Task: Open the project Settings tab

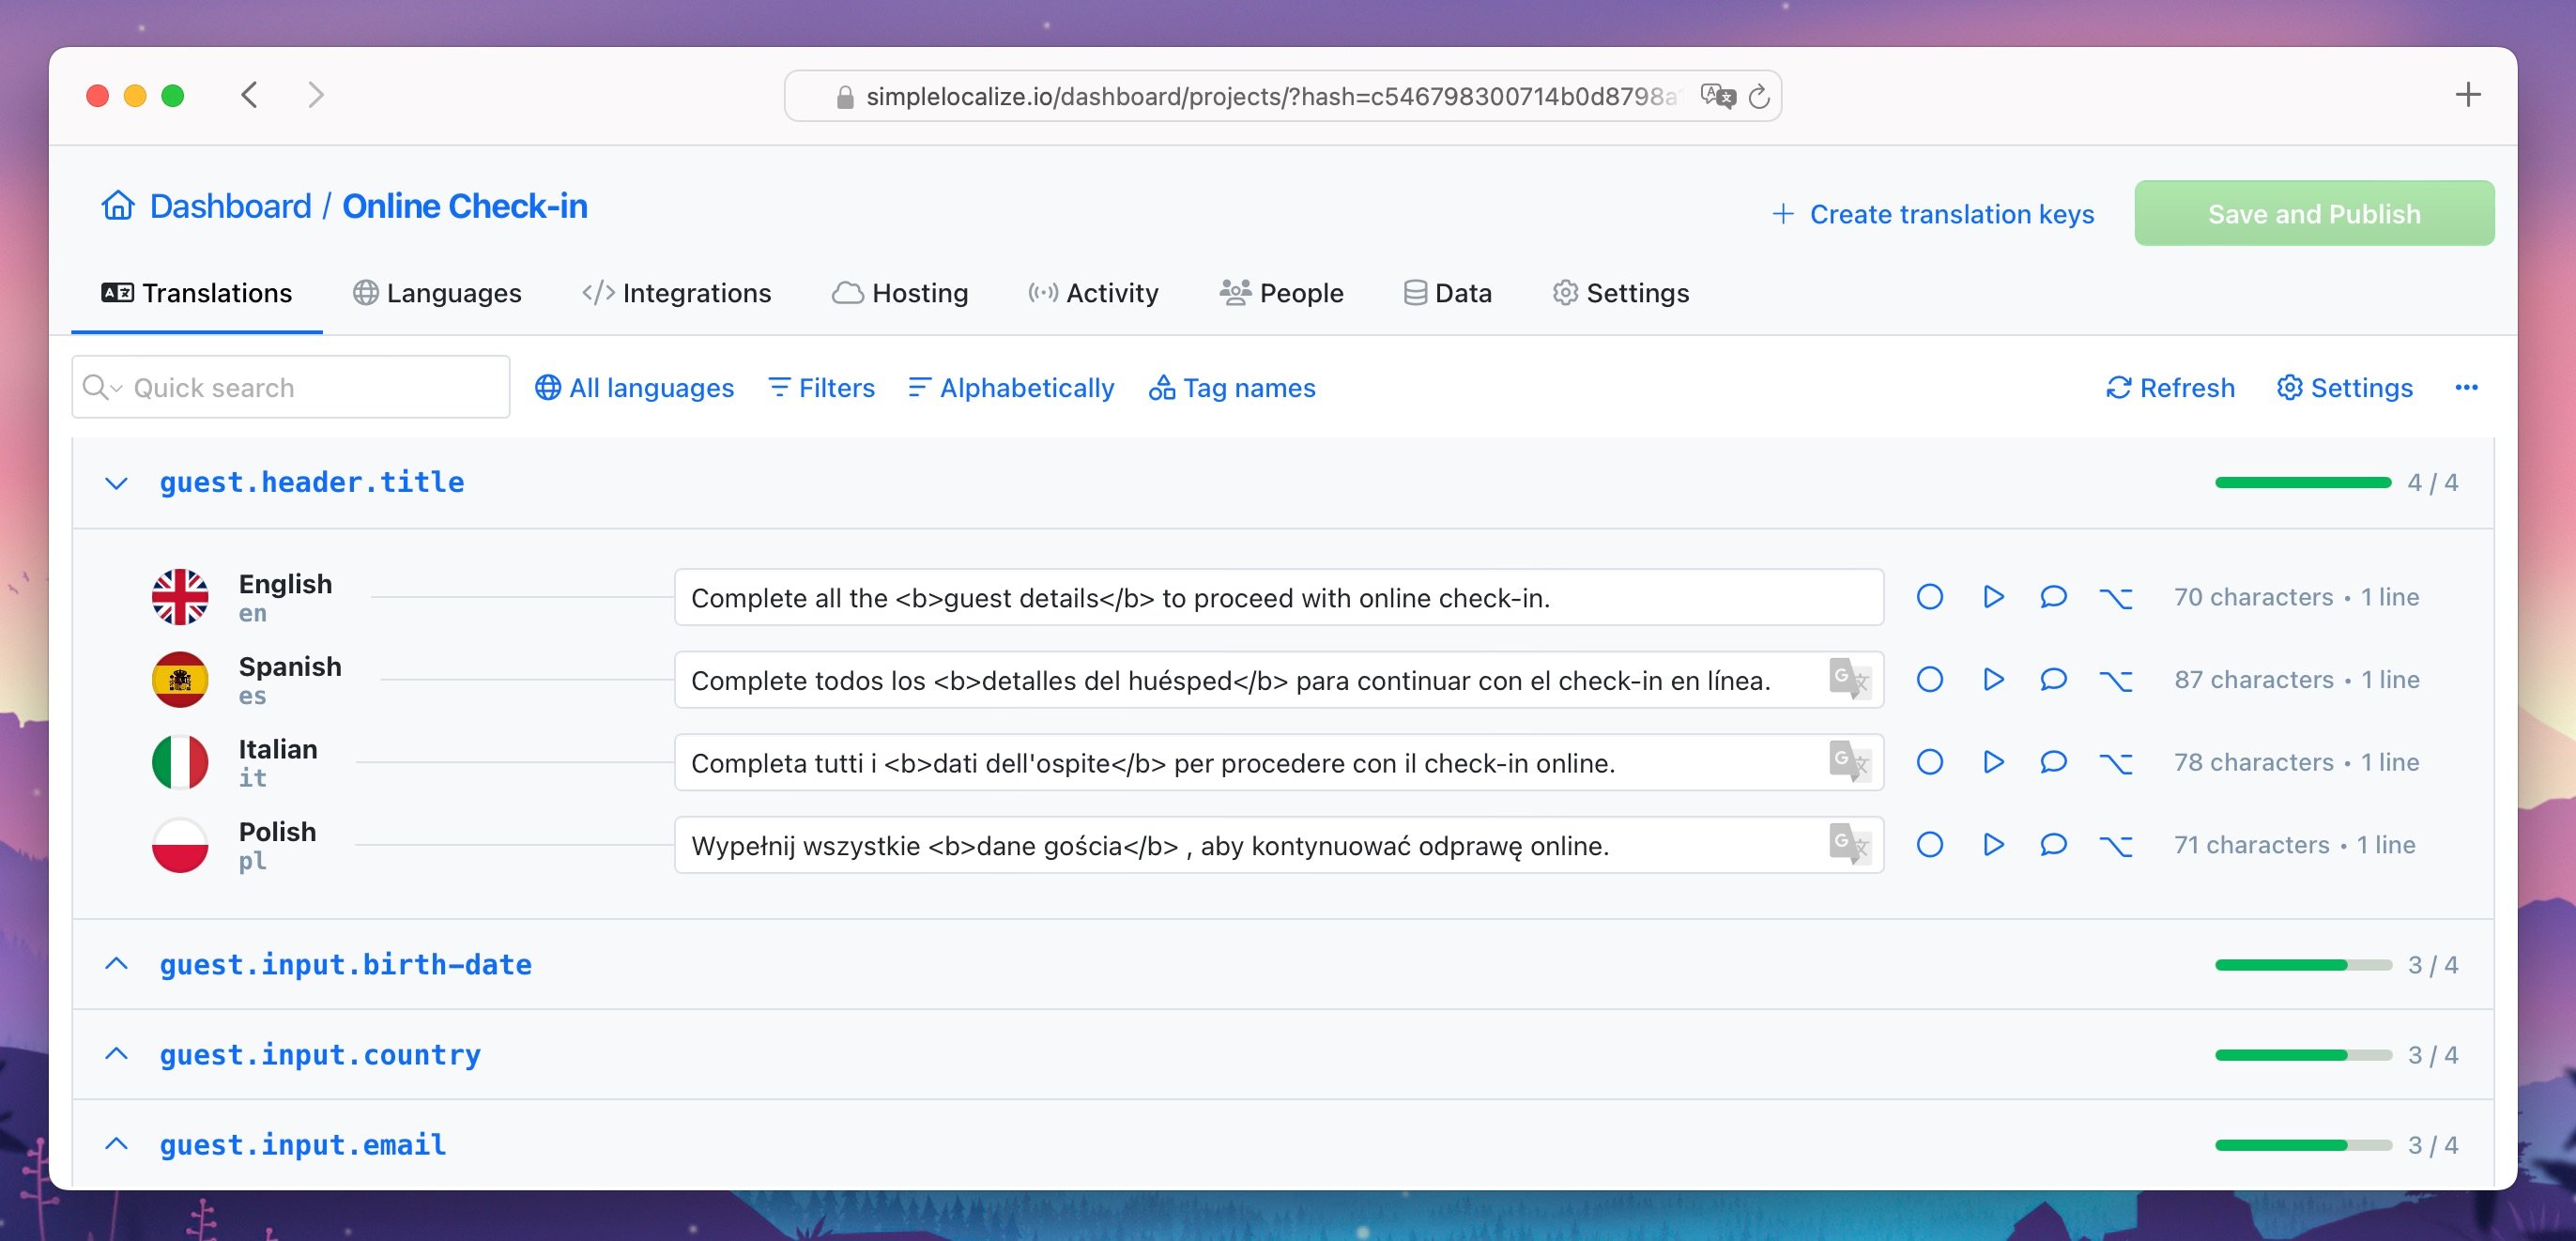Action: pyautogui.click(x=1620, y=293)
